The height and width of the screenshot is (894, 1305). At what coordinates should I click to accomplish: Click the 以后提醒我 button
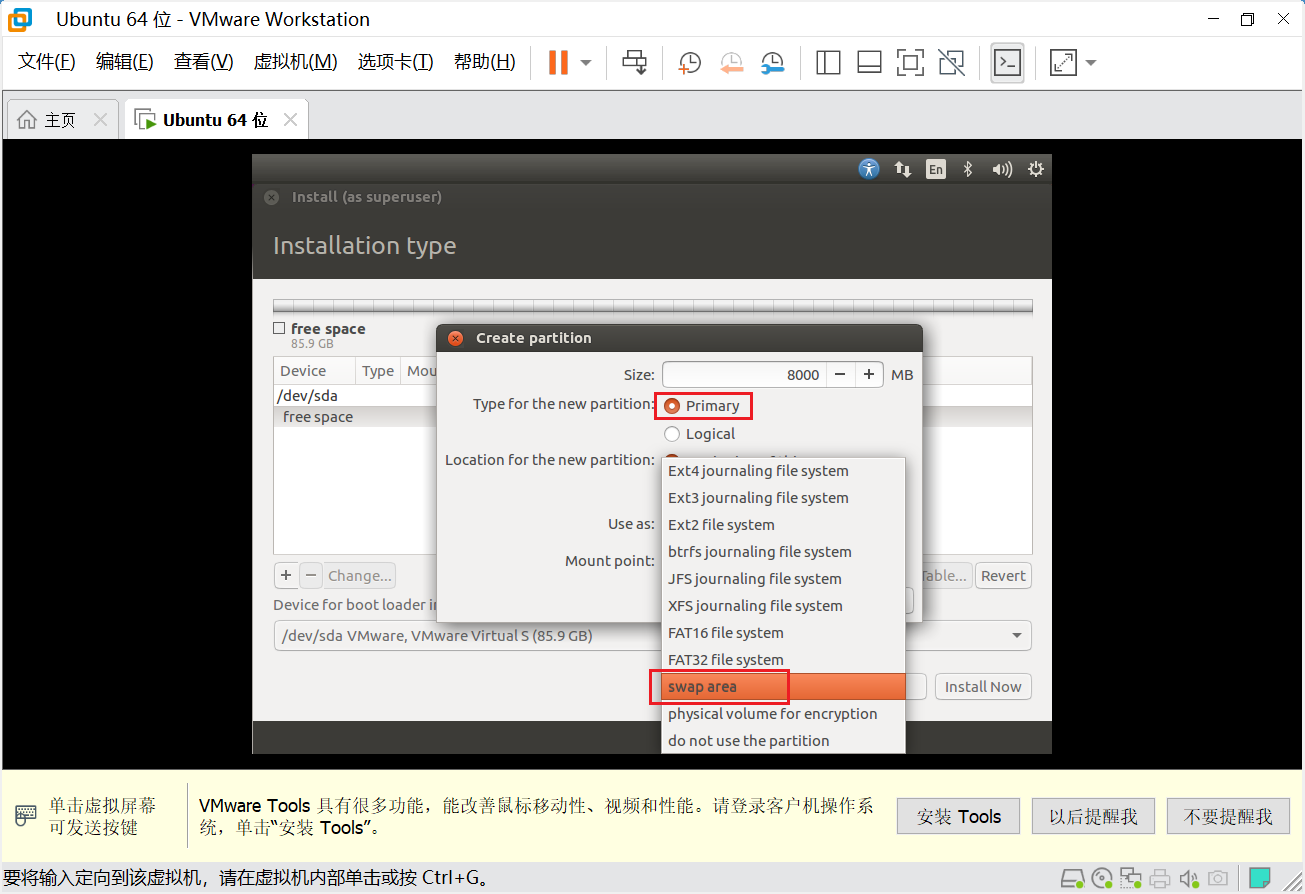pyautogui.click(x=1093, y=816)
